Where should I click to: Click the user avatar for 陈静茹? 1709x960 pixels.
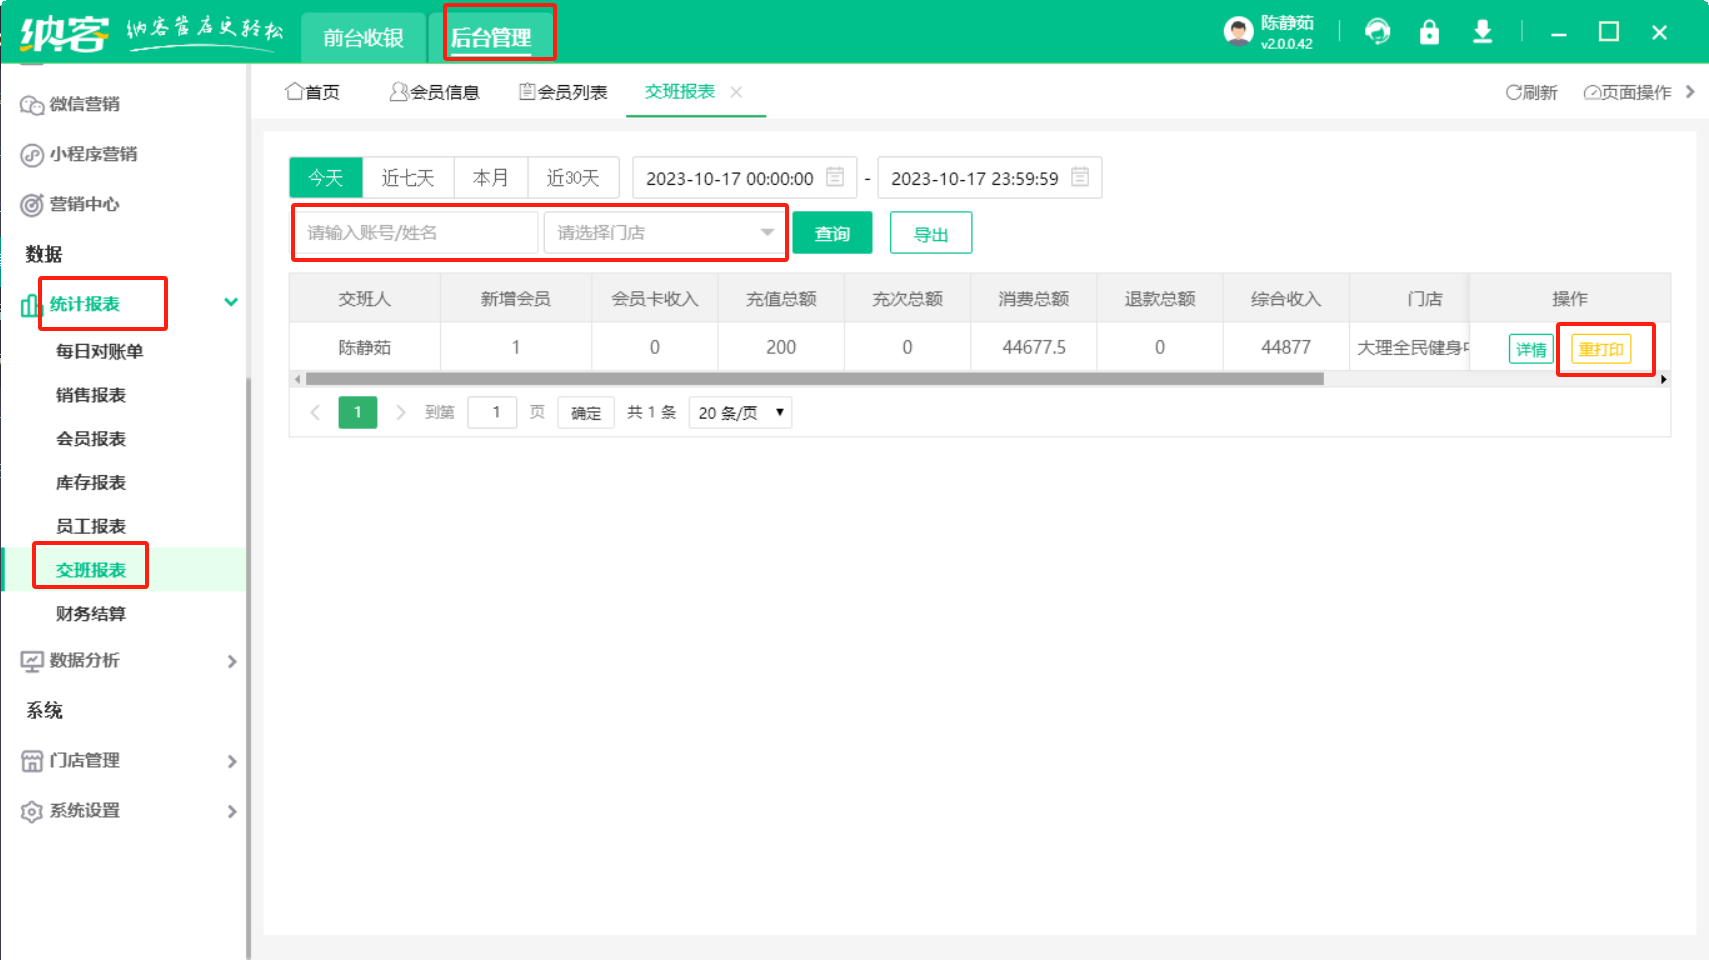[x=1238, y=32]
